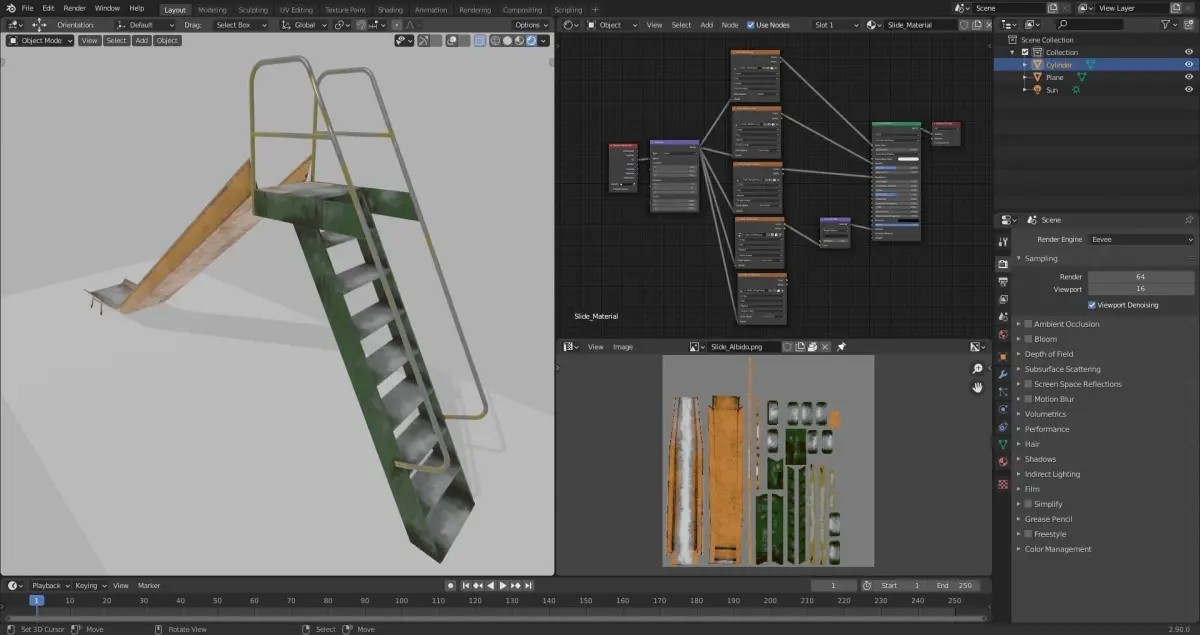
Task: Switch to the Shading workspace tab
Action: coord(390,10)
